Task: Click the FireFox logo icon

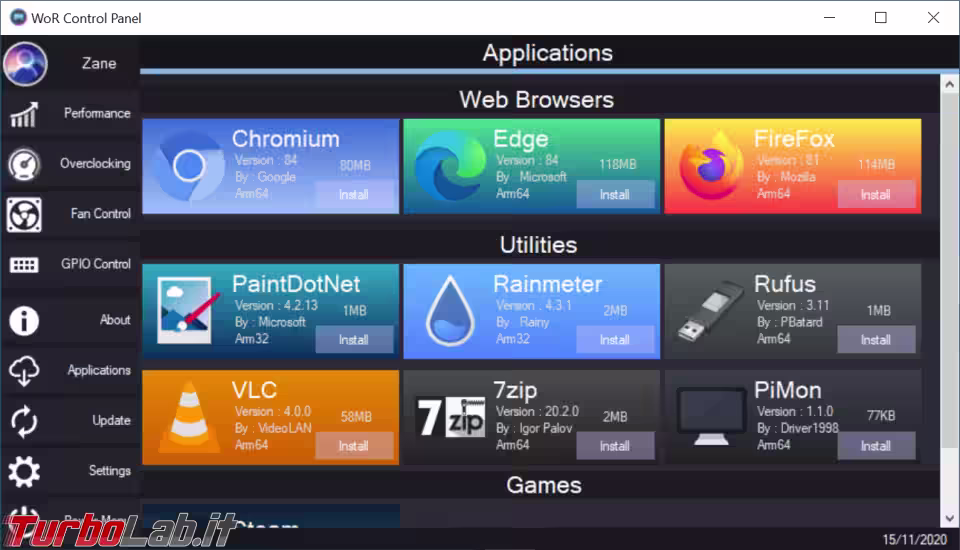Action: point(710,166)
